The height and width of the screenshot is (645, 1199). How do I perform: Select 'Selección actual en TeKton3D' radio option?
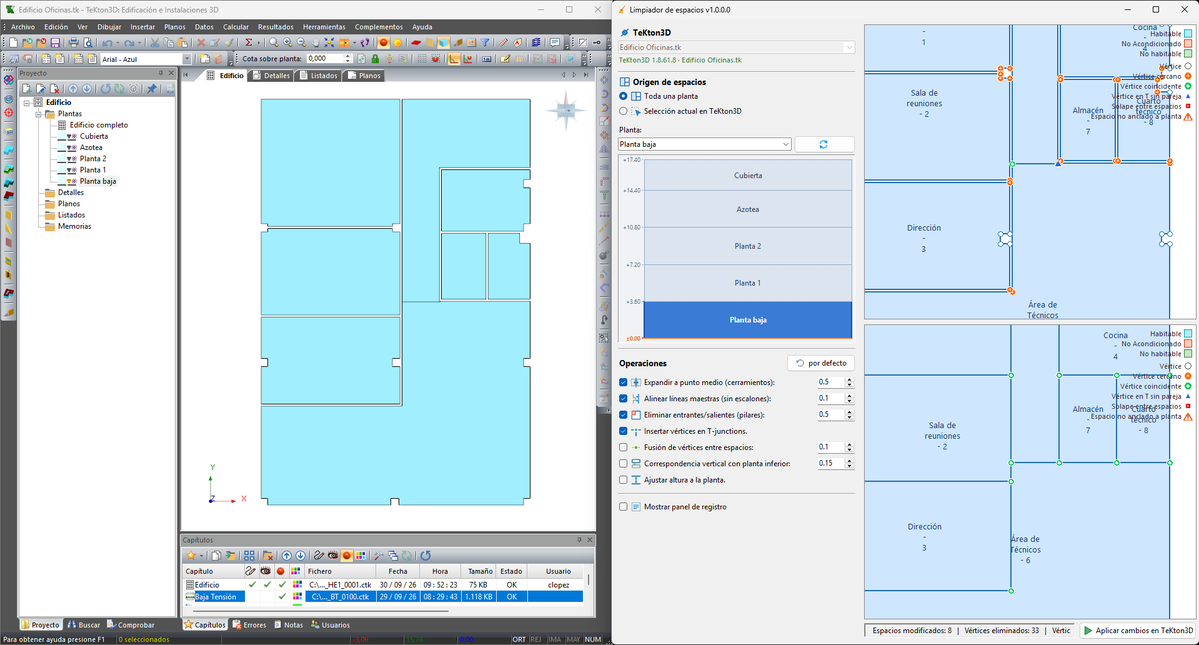pos(623,112)
